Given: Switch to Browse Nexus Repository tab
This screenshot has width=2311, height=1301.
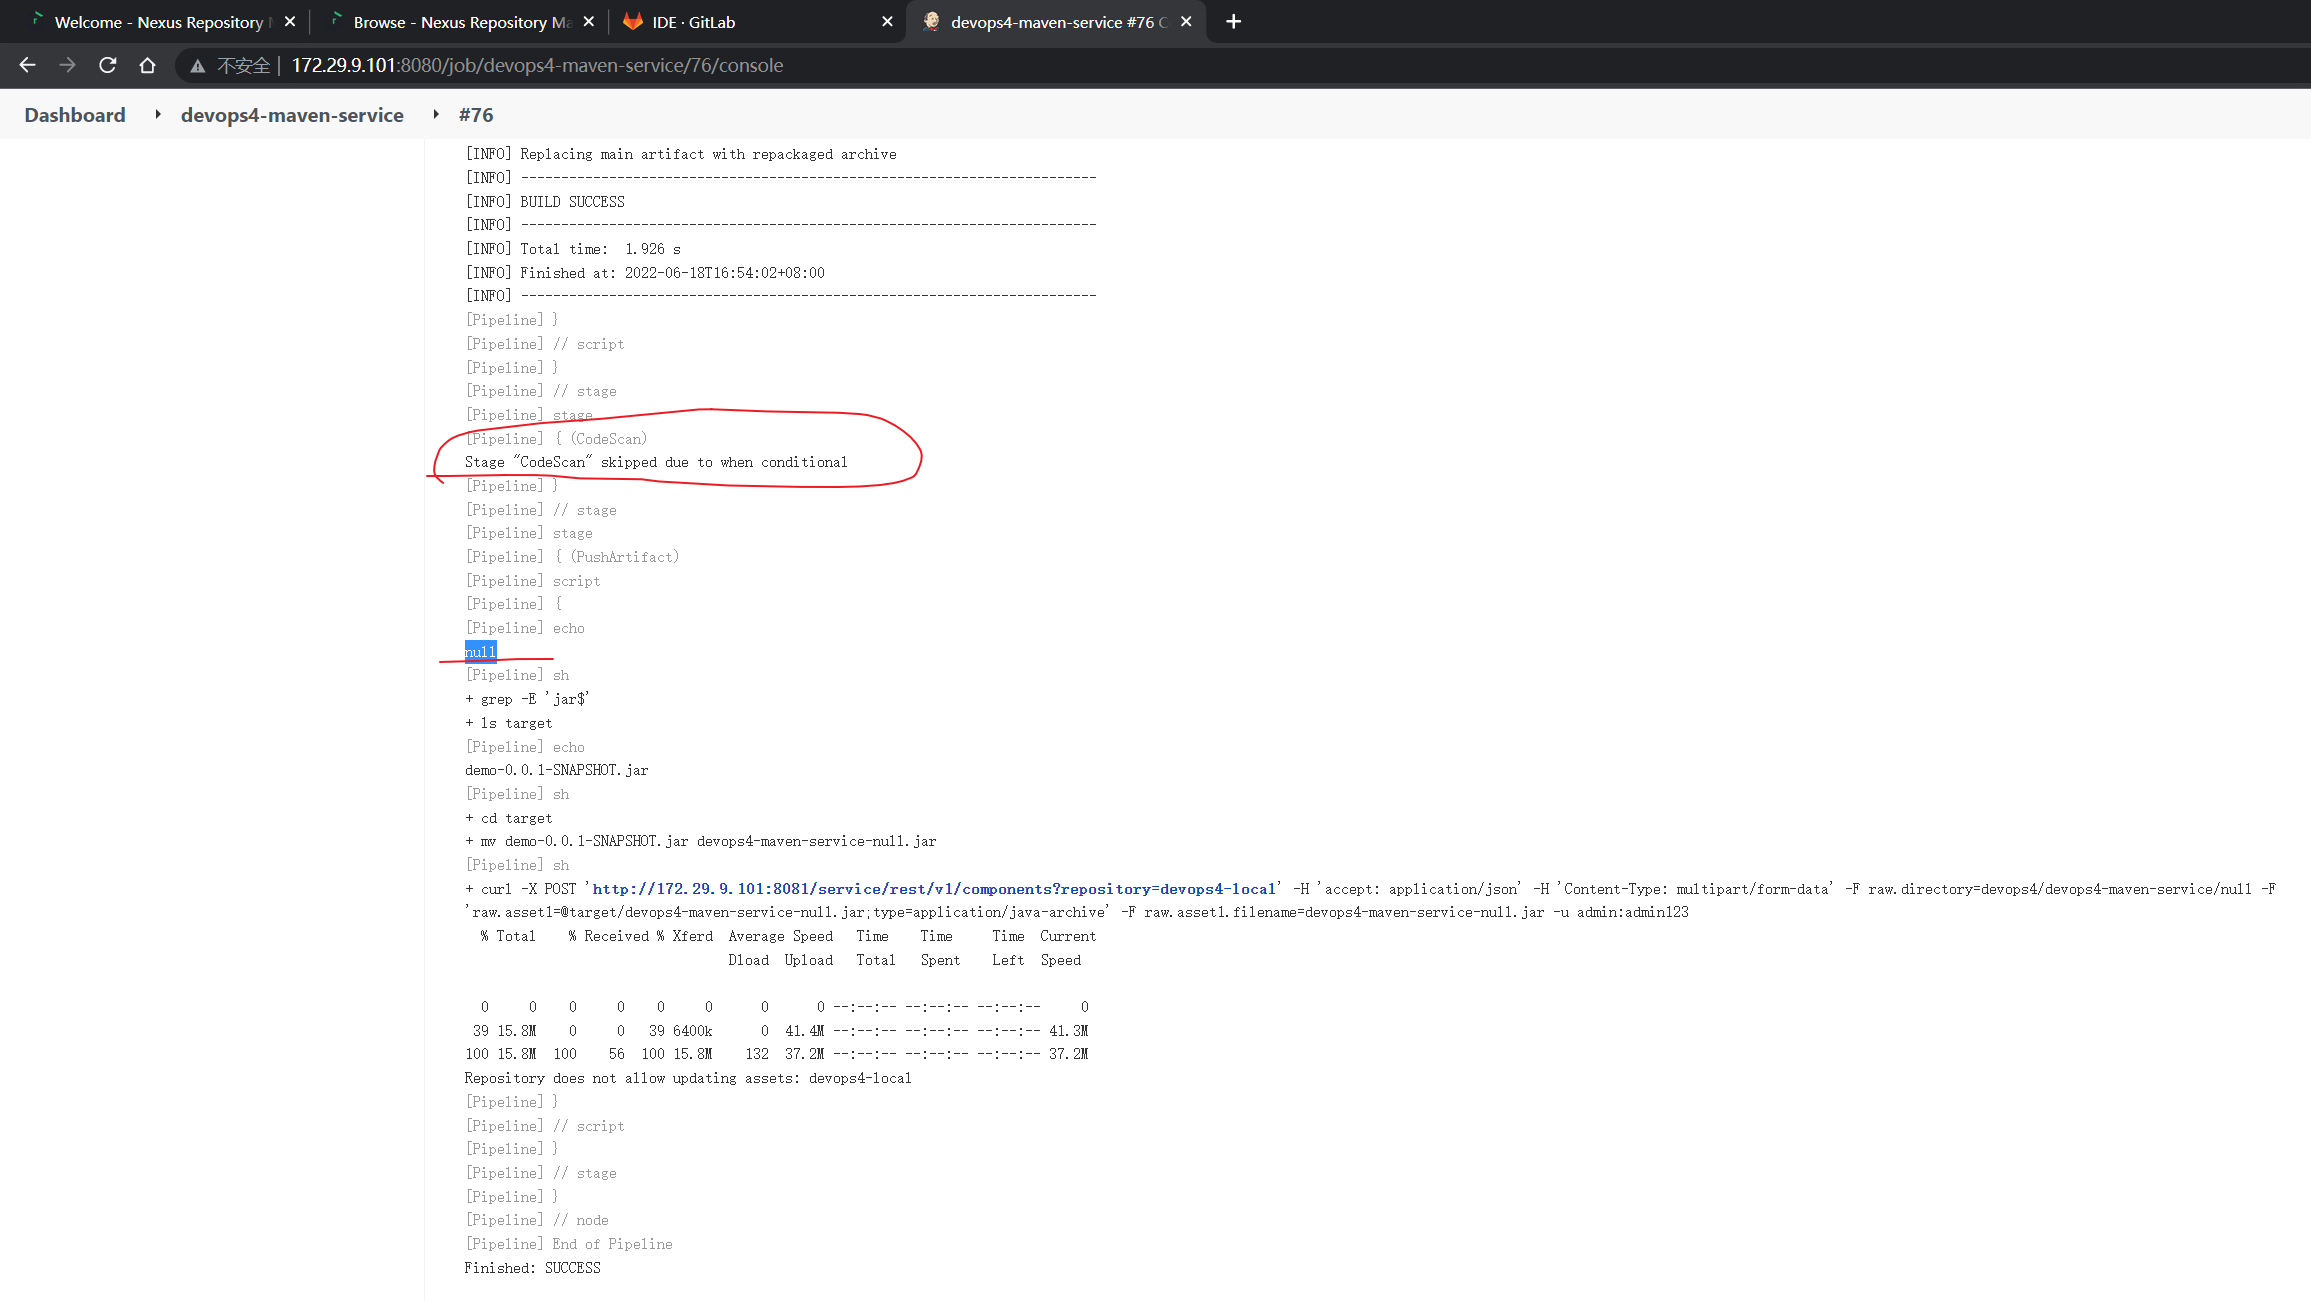Looking at the screenshot, I should (x=455, y=21).
